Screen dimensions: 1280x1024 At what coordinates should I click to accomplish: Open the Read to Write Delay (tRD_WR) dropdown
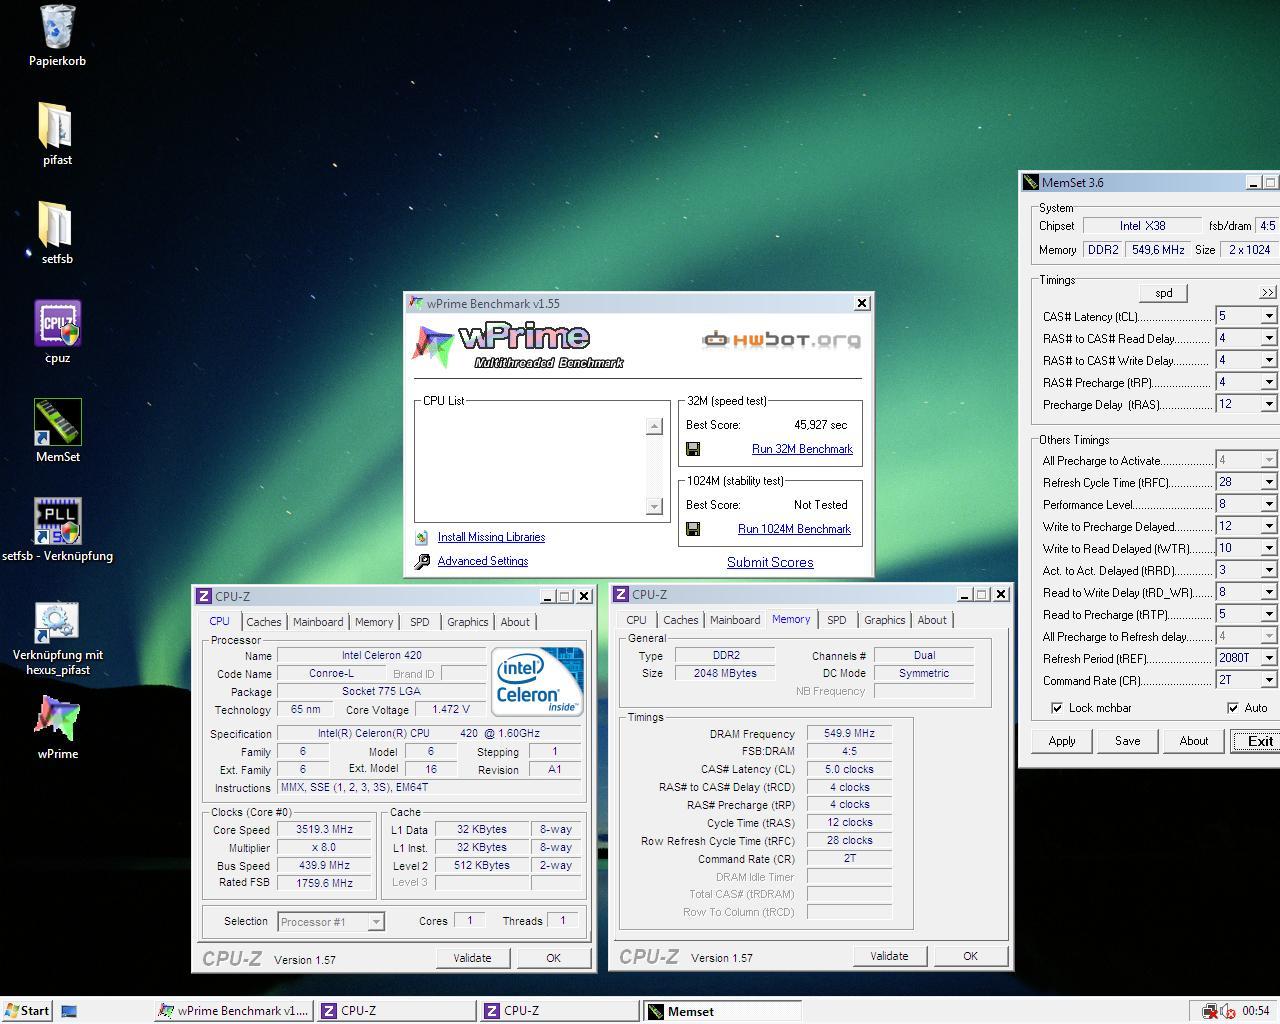point(1269,592)
